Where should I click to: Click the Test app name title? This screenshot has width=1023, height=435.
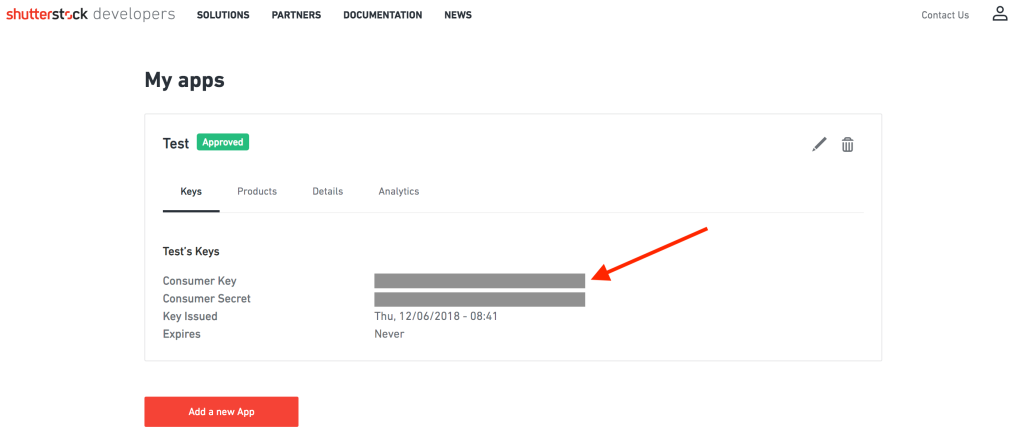click(176, 143)
